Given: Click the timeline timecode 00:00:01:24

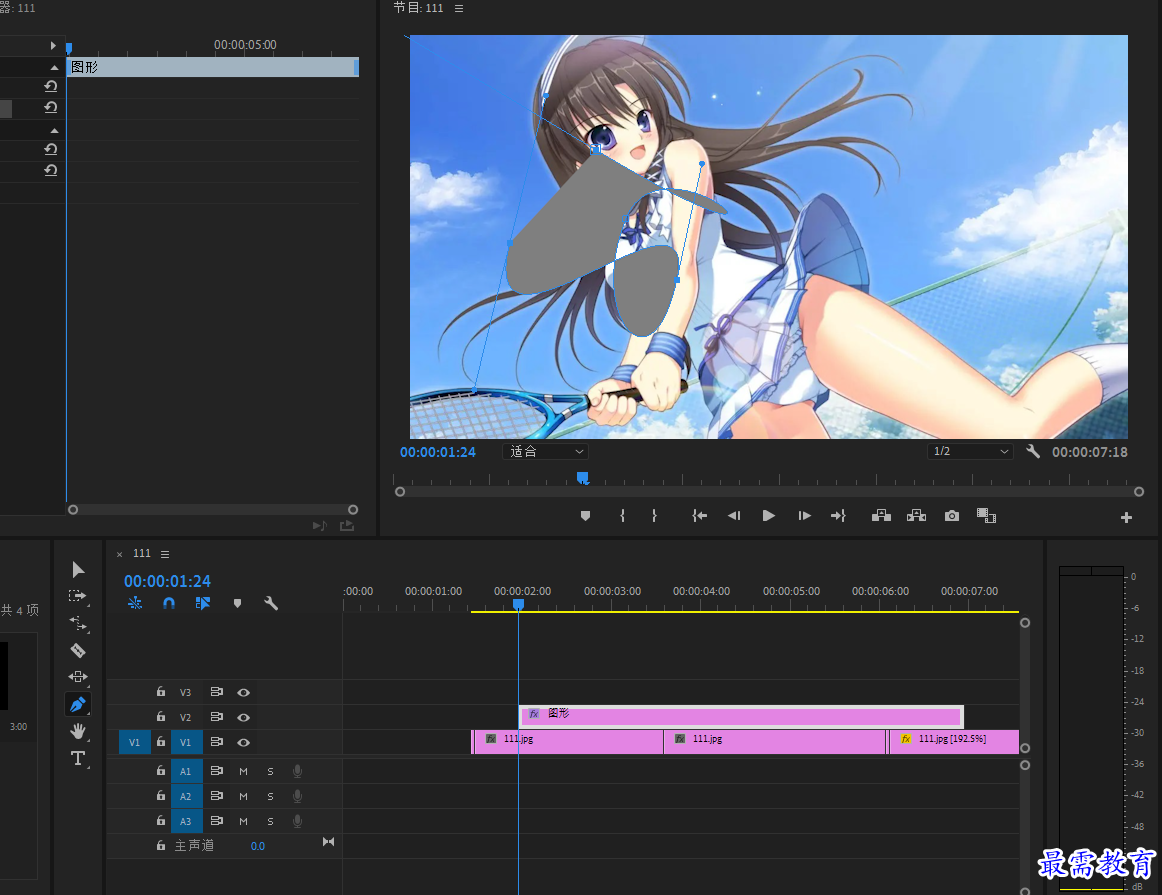Looking at the screenshot, I should (x=167, y=581).
